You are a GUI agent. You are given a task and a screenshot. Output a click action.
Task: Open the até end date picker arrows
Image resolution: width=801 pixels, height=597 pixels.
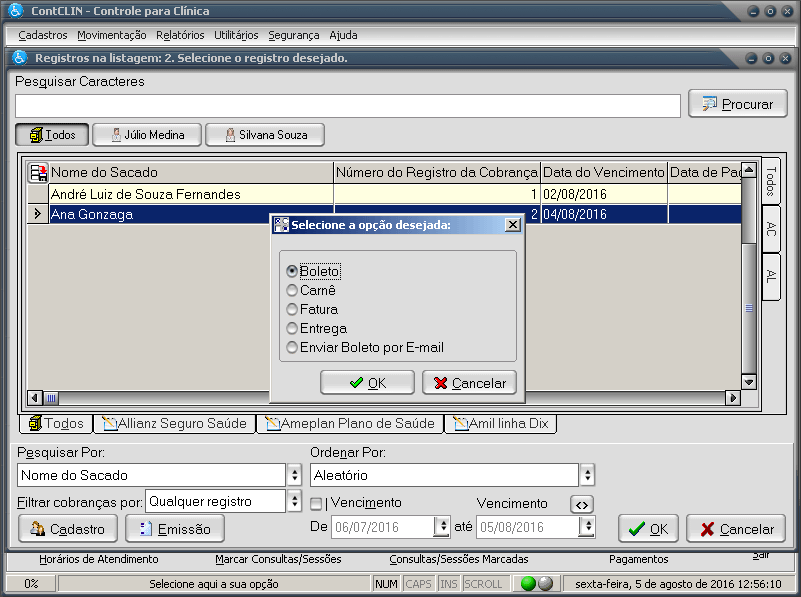pos(588,527)
